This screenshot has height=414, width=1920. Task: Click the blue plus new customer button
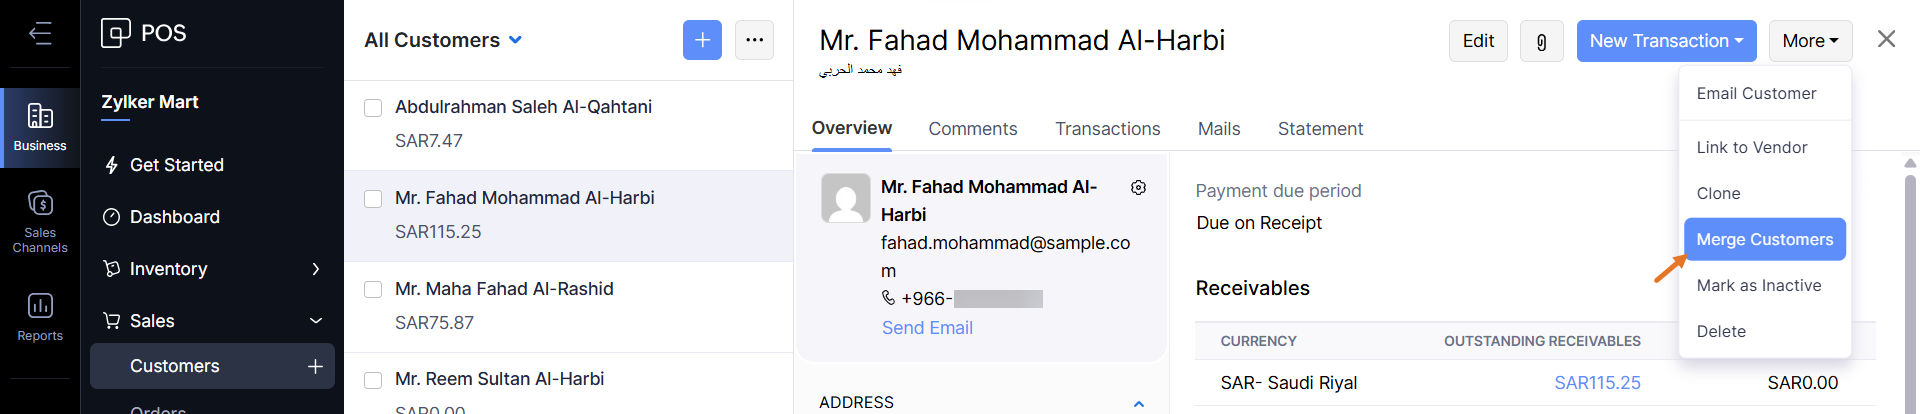tap(702, 40)
